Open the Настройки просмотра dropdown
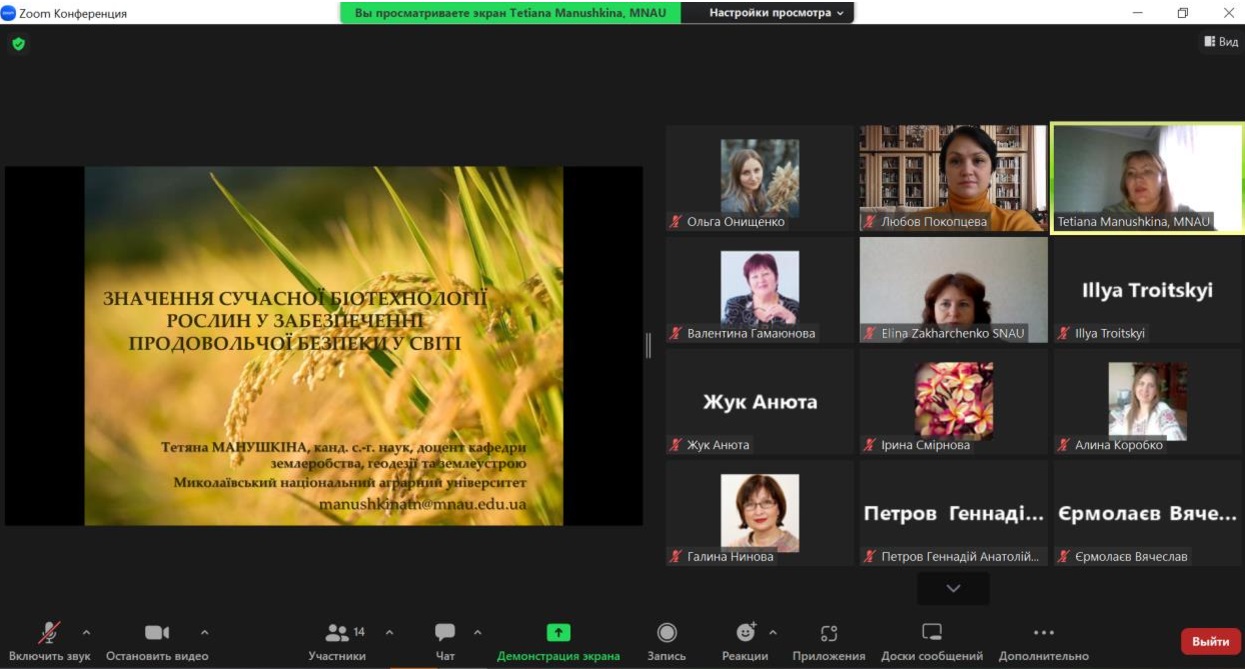 pyautogui.click(x=776, y=13)
